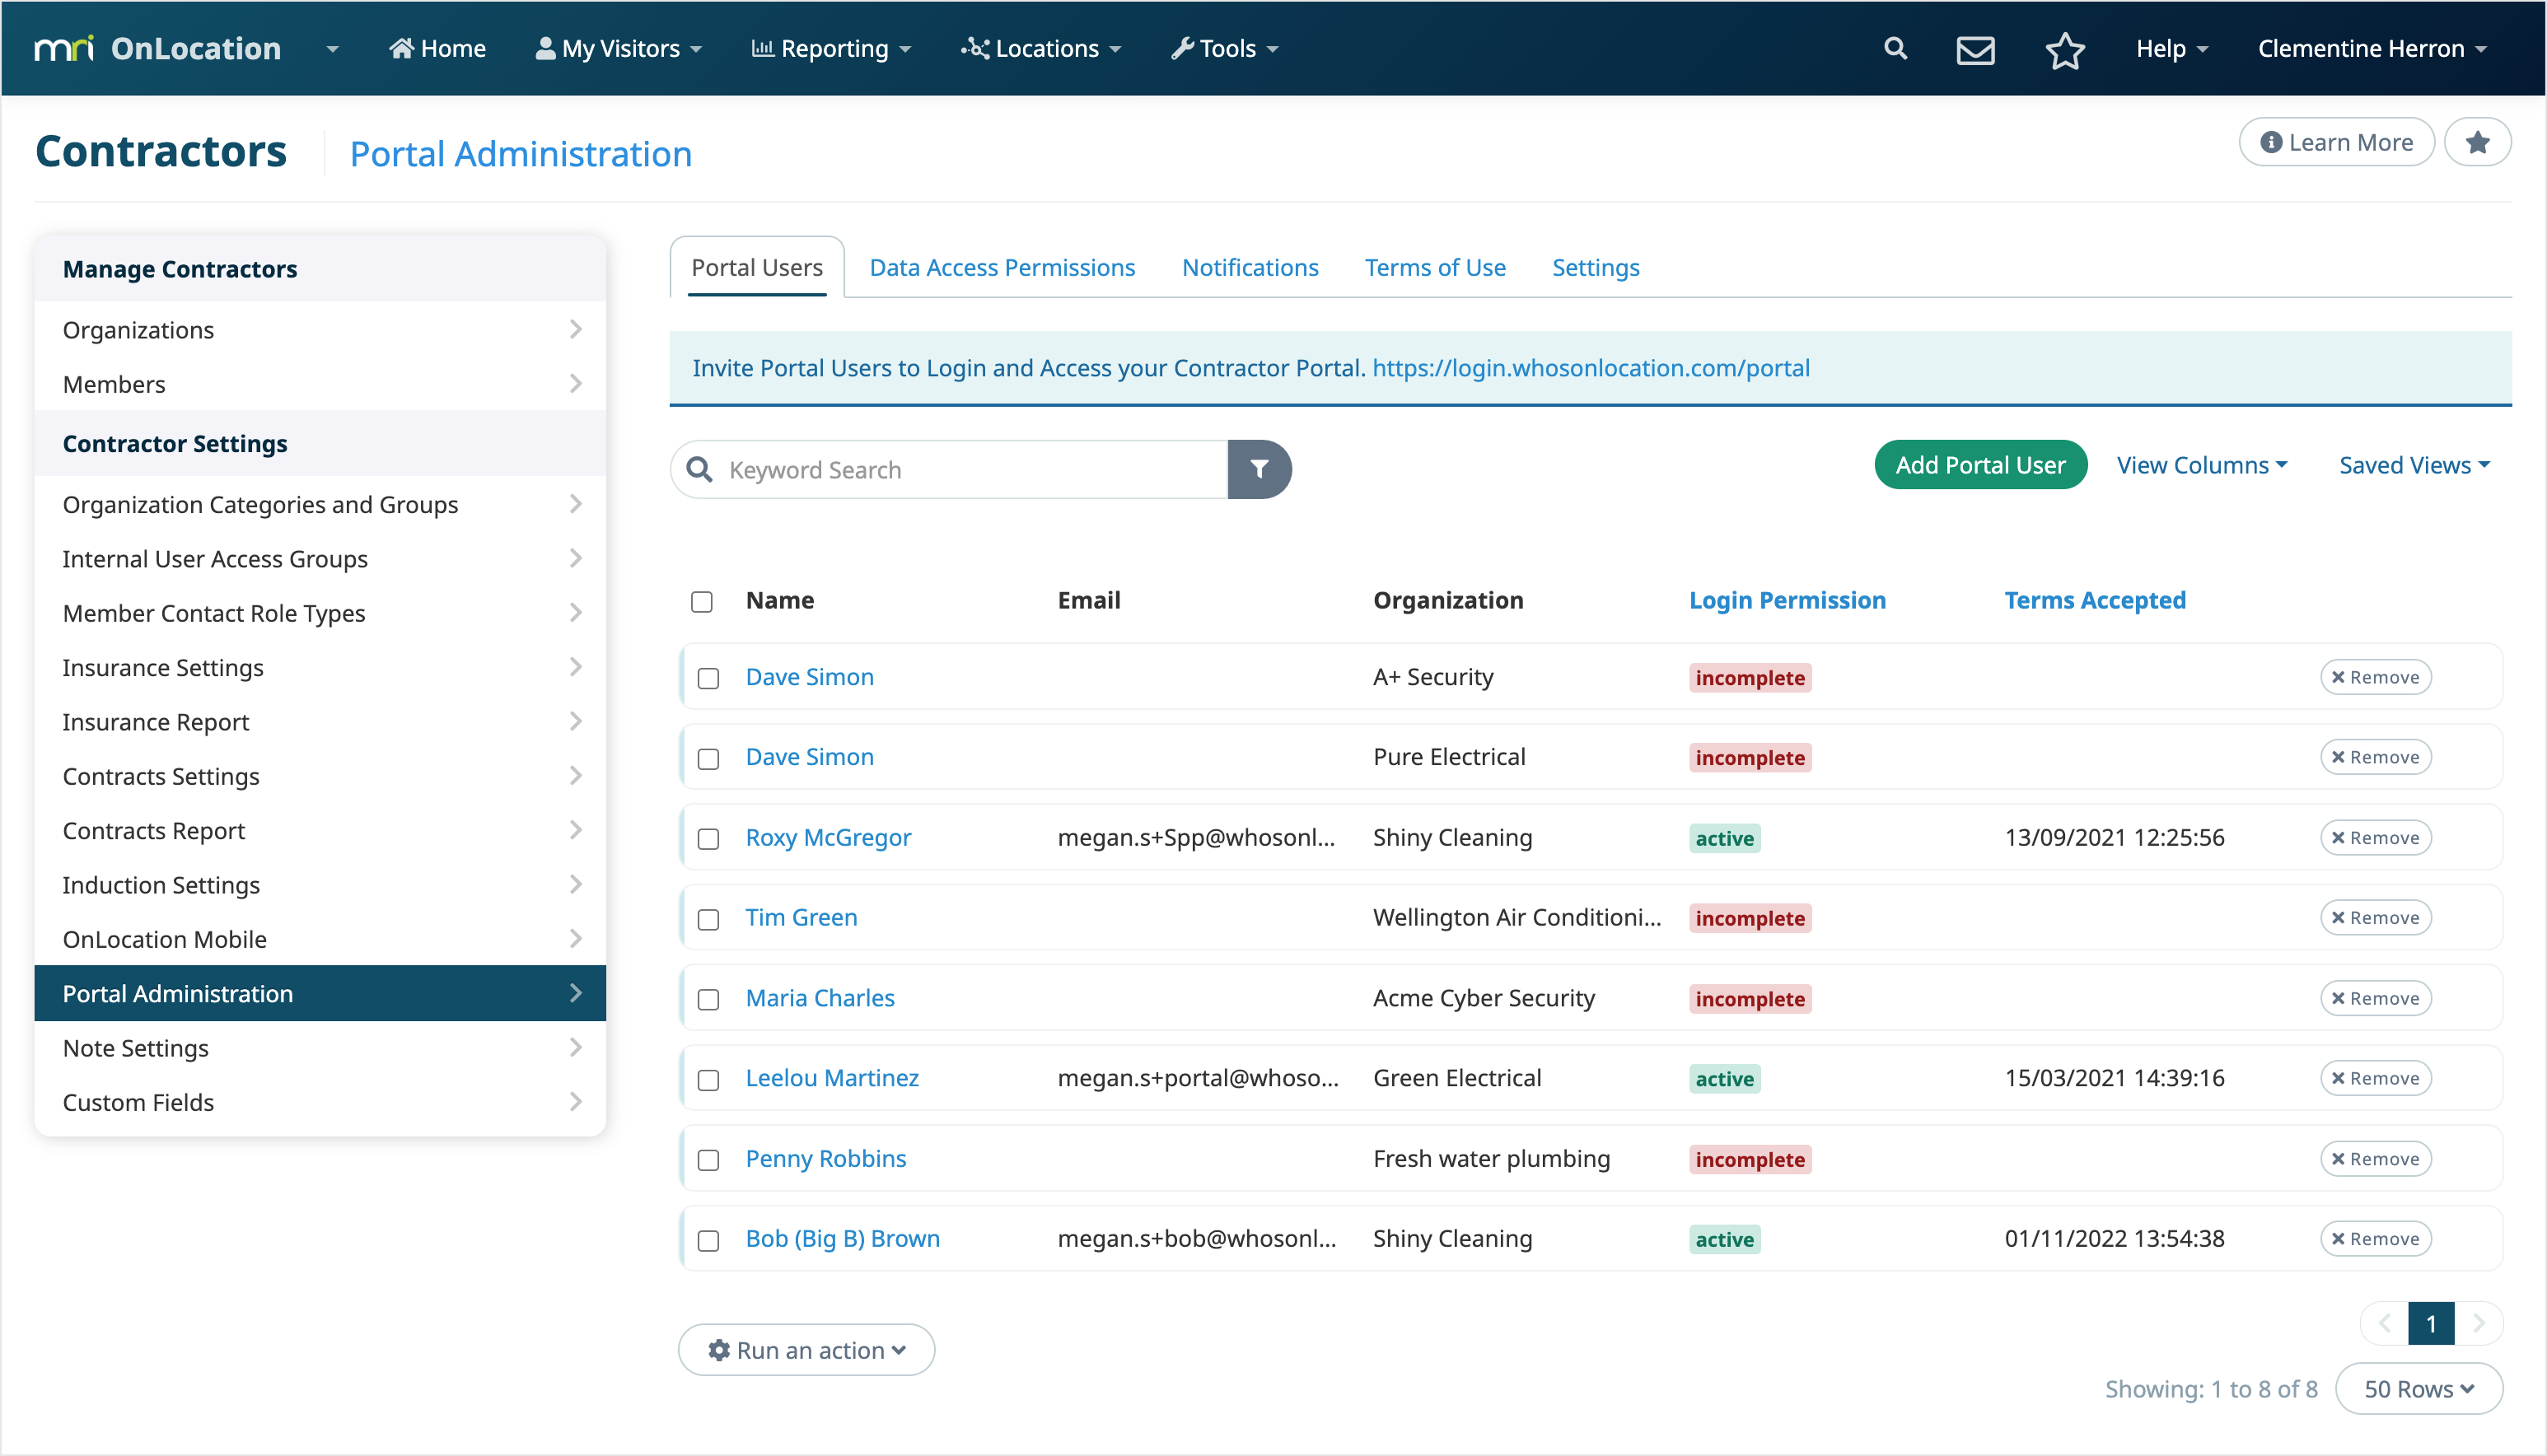The width and height of the screenshot is (2547, 1456).
Task: Open Organization Categories and Groups
Action: [x=320, y=504]
